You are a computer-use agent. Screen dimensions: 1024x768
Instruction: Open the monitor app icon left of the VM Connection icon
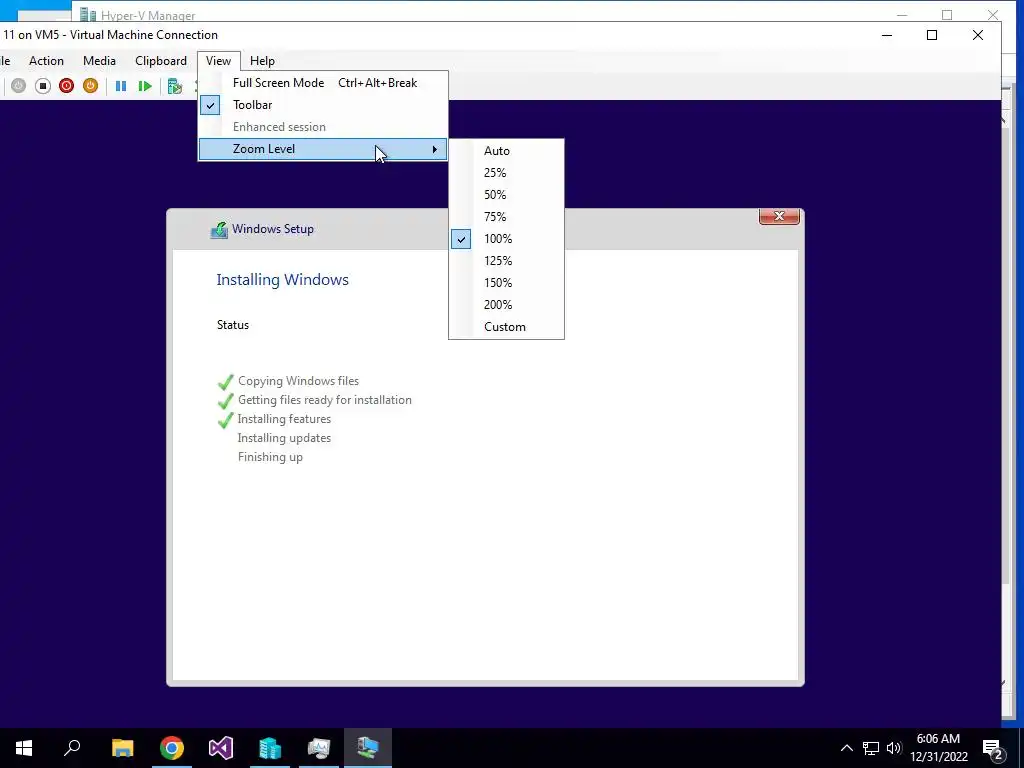tap(319, 748)
